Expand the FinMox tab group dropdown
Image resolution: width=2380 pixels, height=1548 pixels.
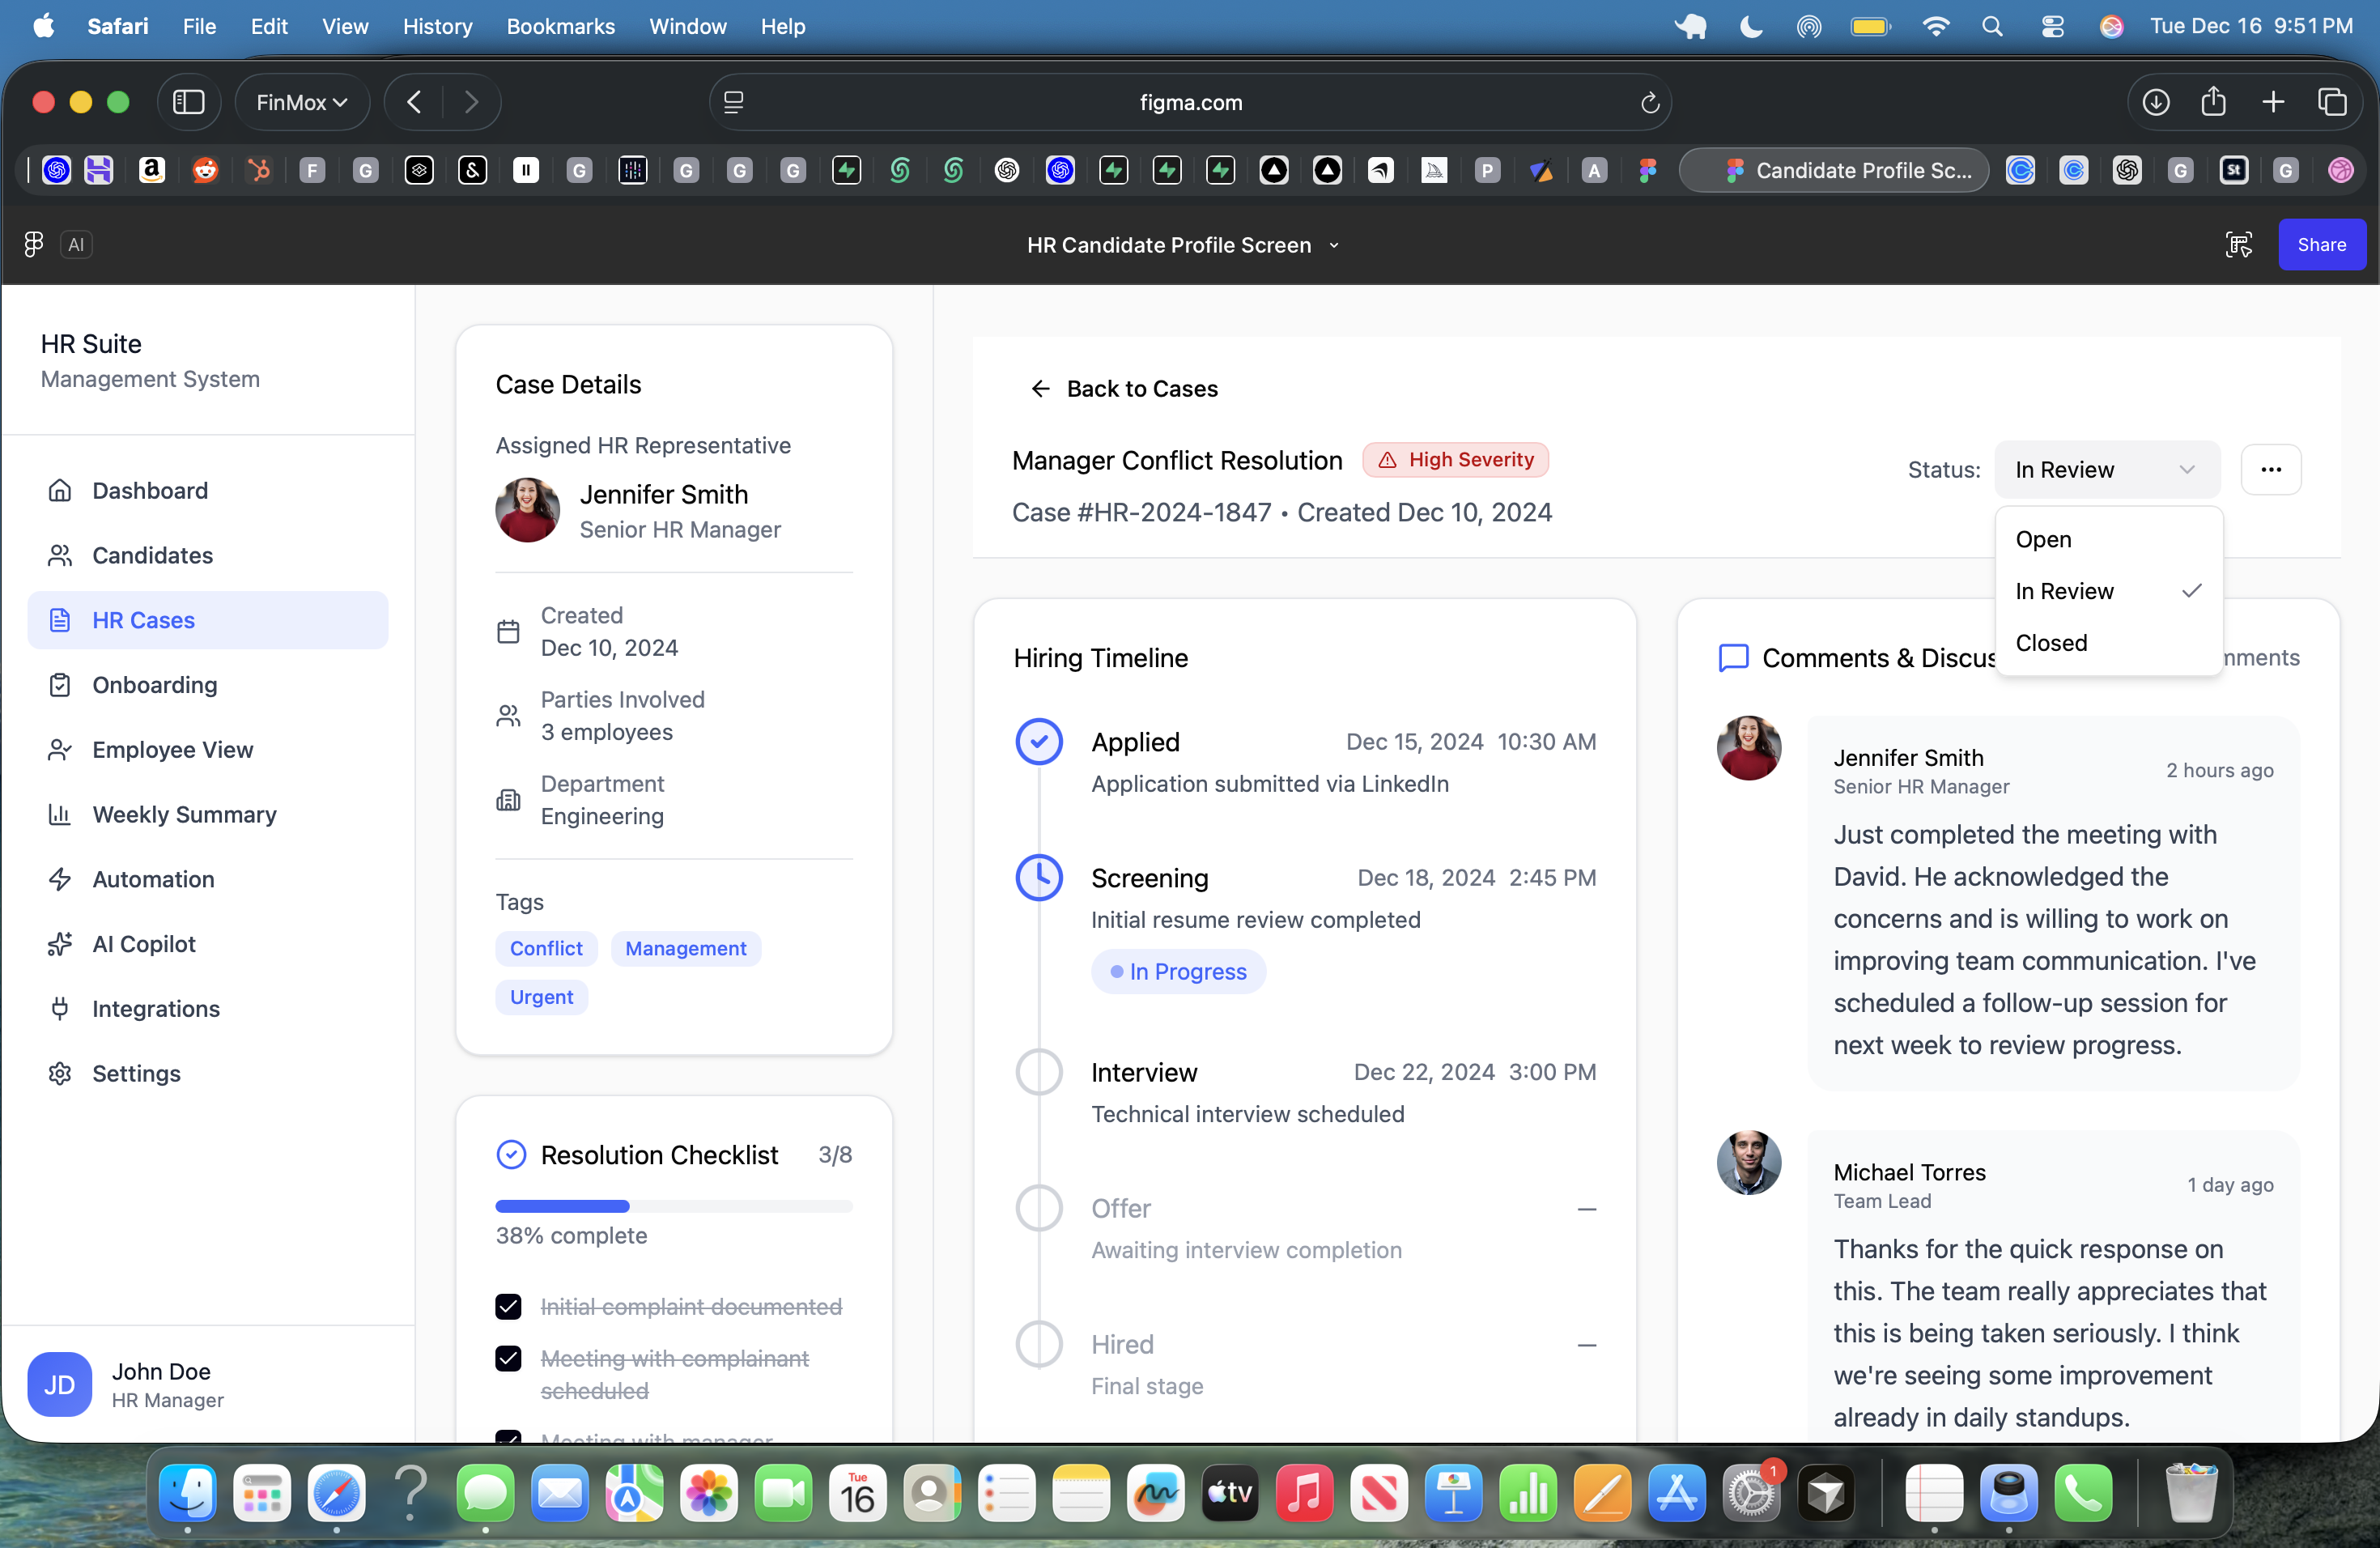(301, 102)
